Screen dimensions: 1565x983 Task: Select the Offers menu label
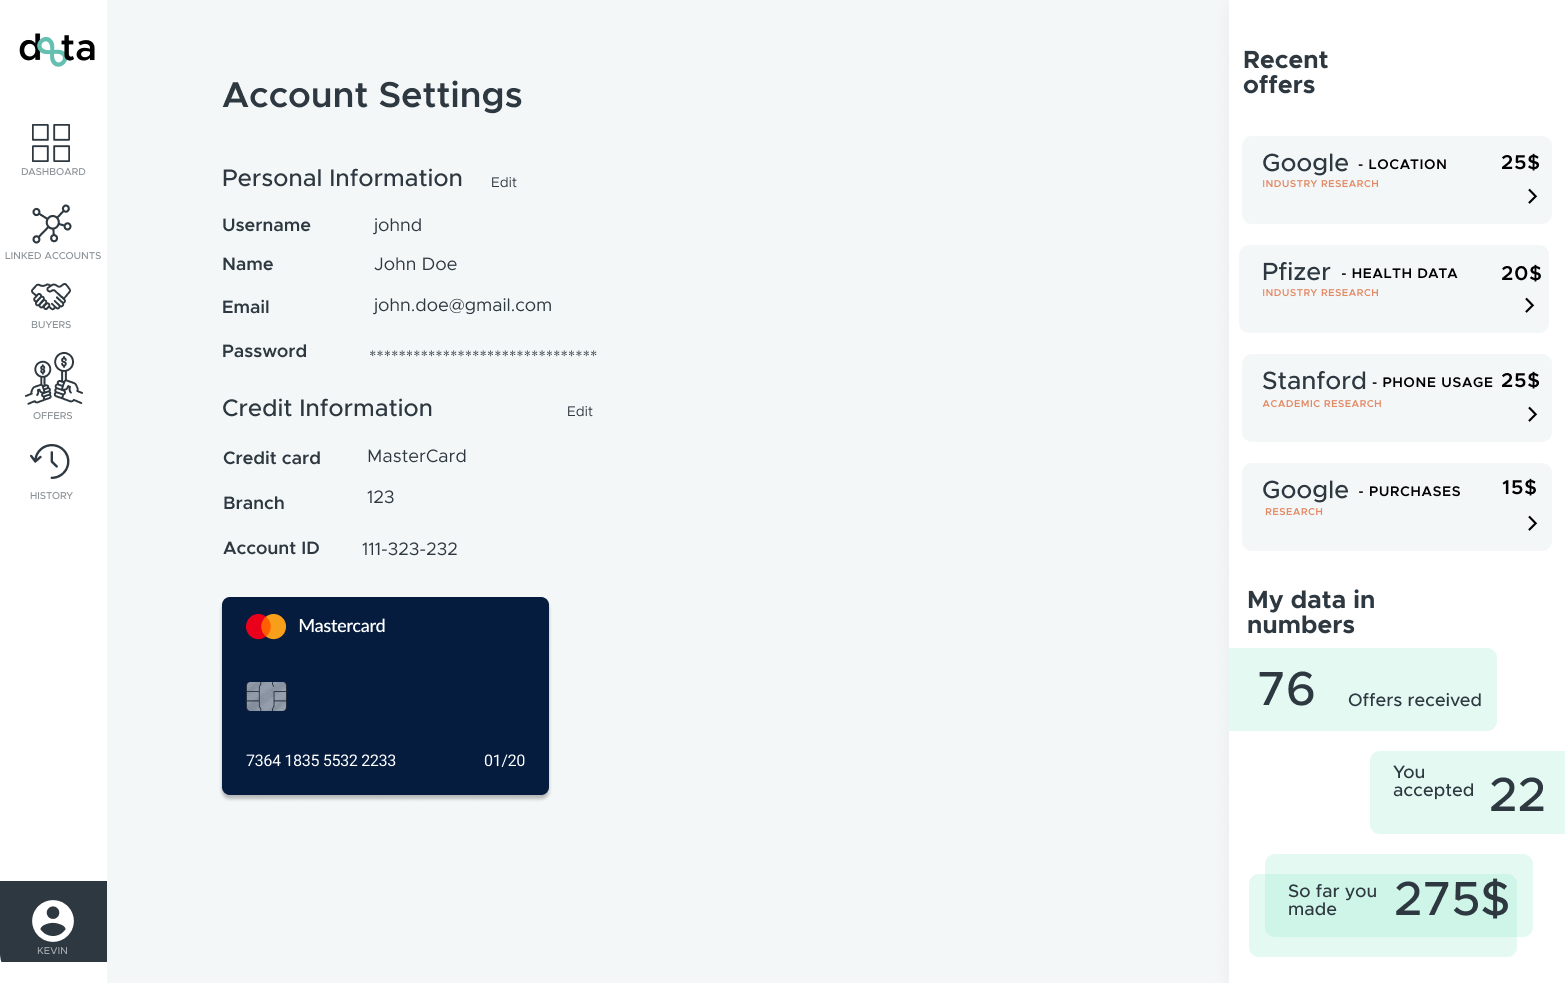click(x=53, y=416)
